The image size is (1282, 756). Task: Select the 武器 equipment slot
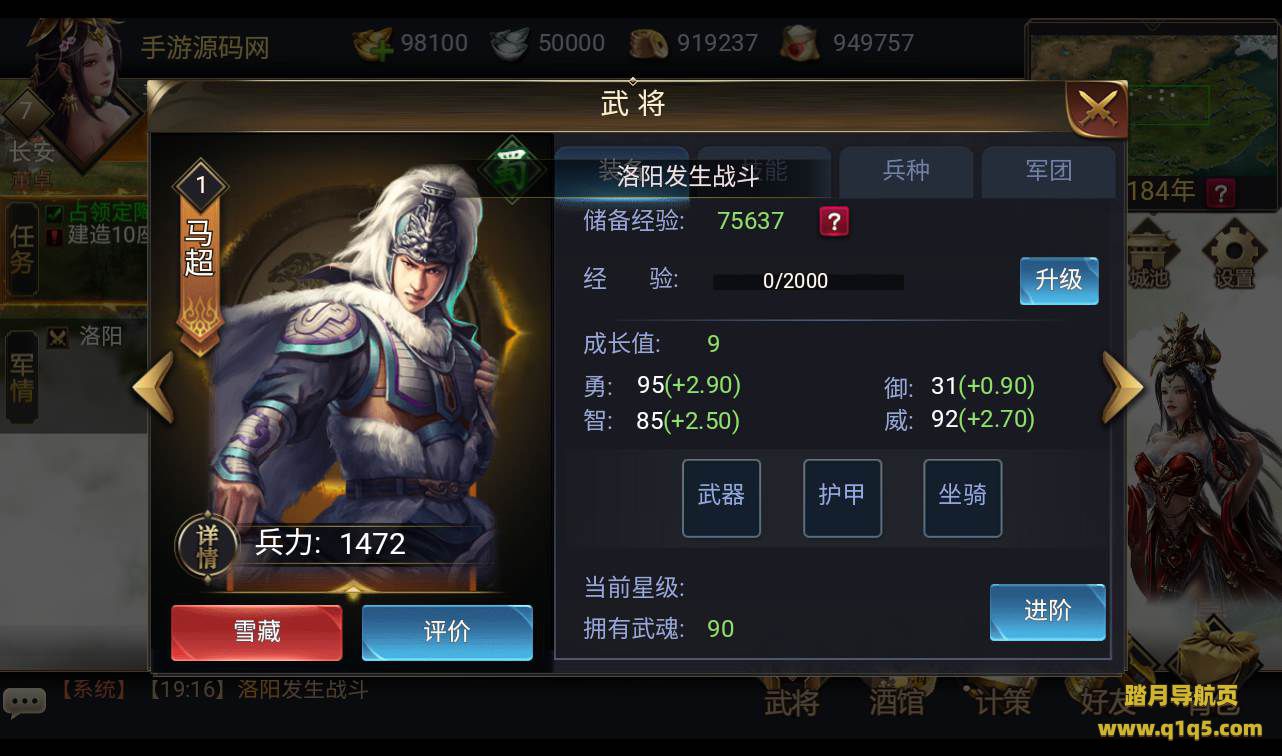click(721, 498)
